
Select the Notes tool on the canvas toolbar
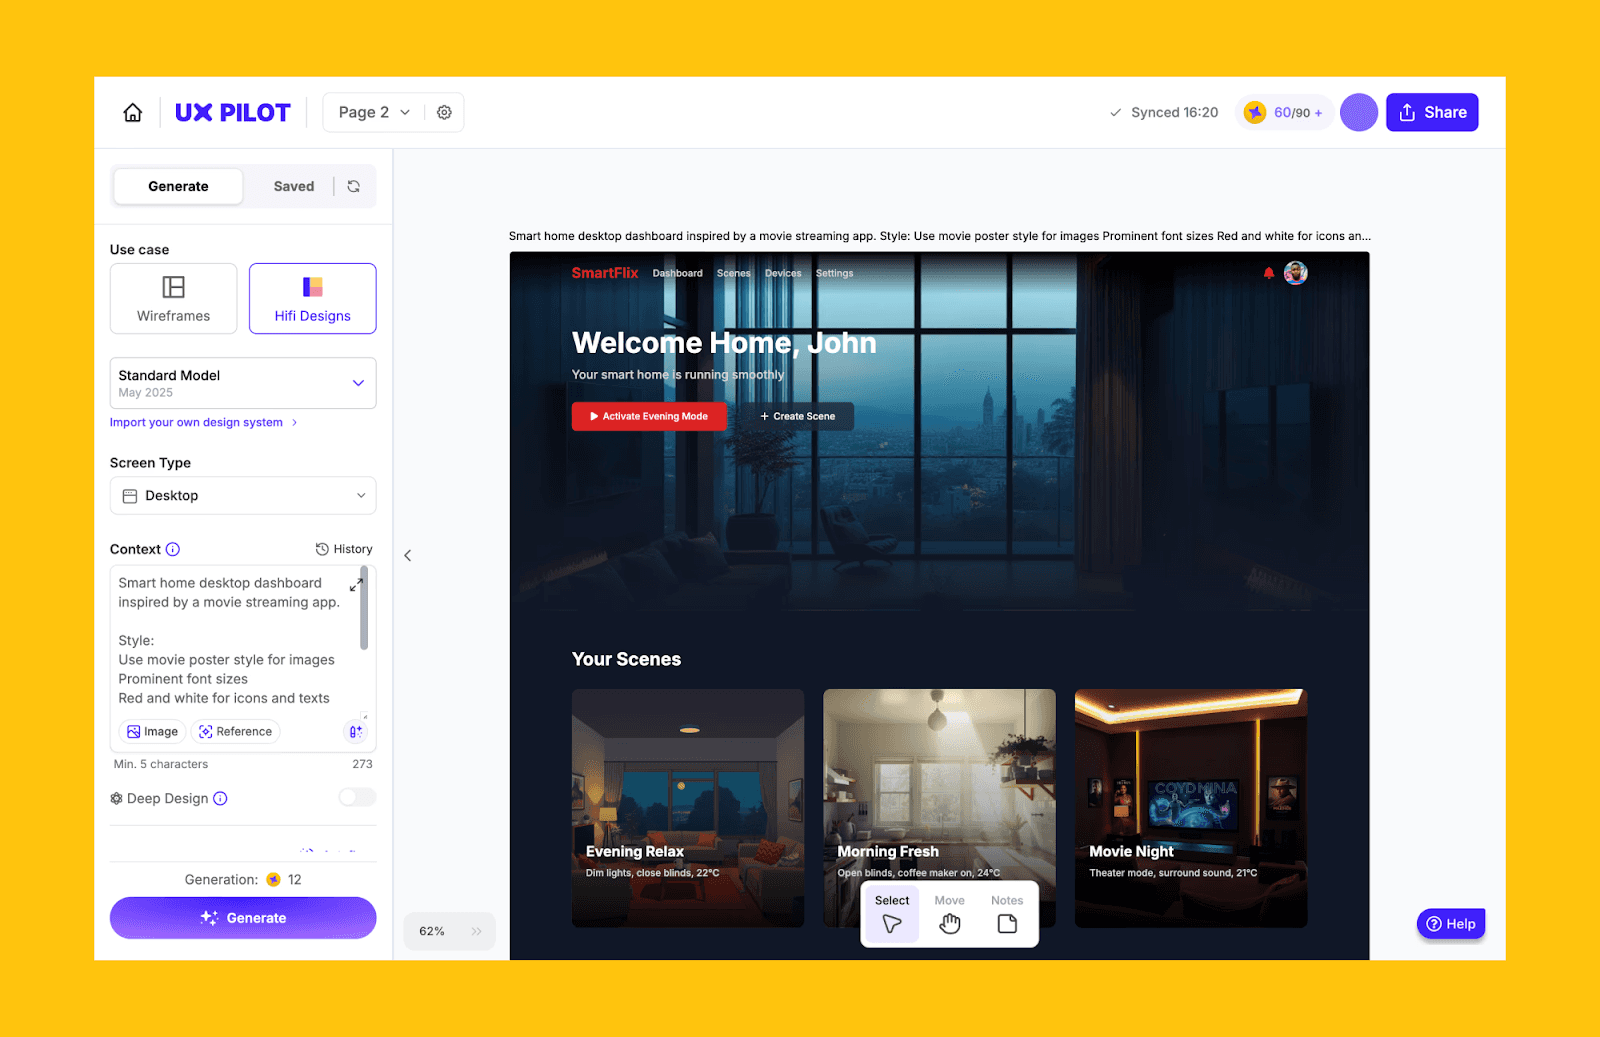coord(1006,913)
